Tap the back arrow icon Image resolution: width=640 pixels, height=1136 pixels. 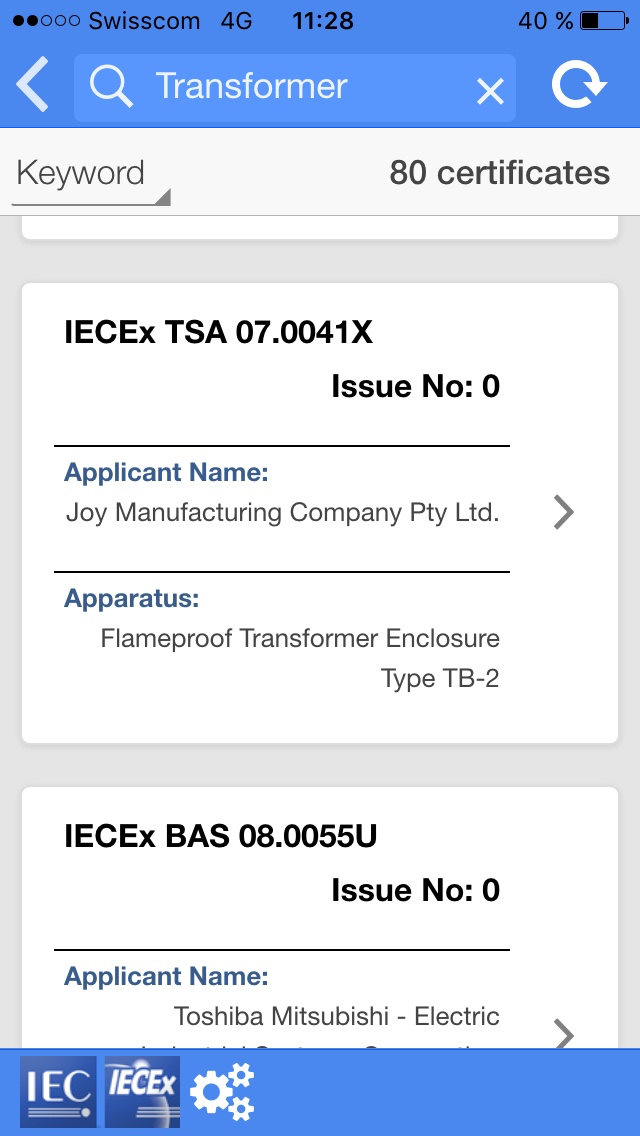[x=32, y=85]
